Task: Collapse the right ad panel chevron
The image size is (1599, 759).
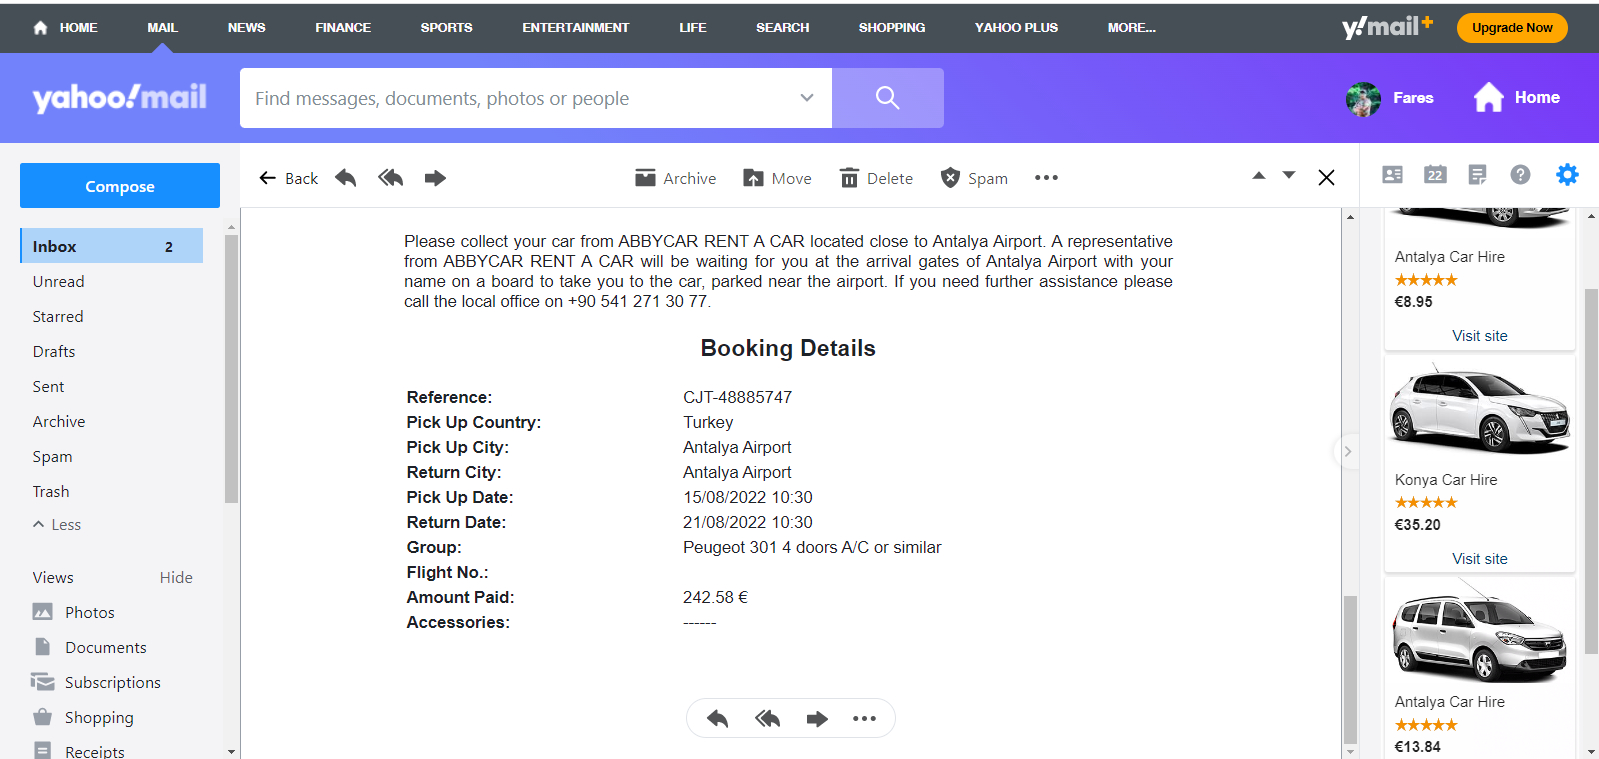Action: click(1347, 452)
